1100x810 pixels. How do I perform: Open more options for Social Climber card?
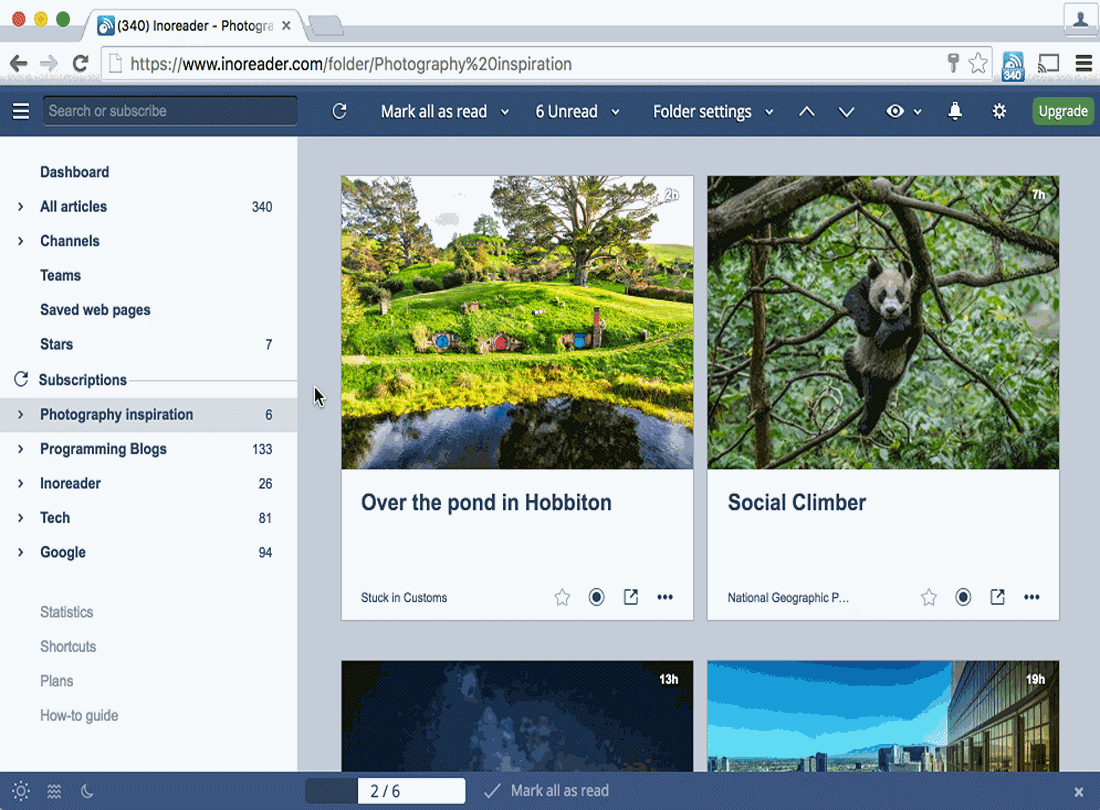pos(1031,598)
